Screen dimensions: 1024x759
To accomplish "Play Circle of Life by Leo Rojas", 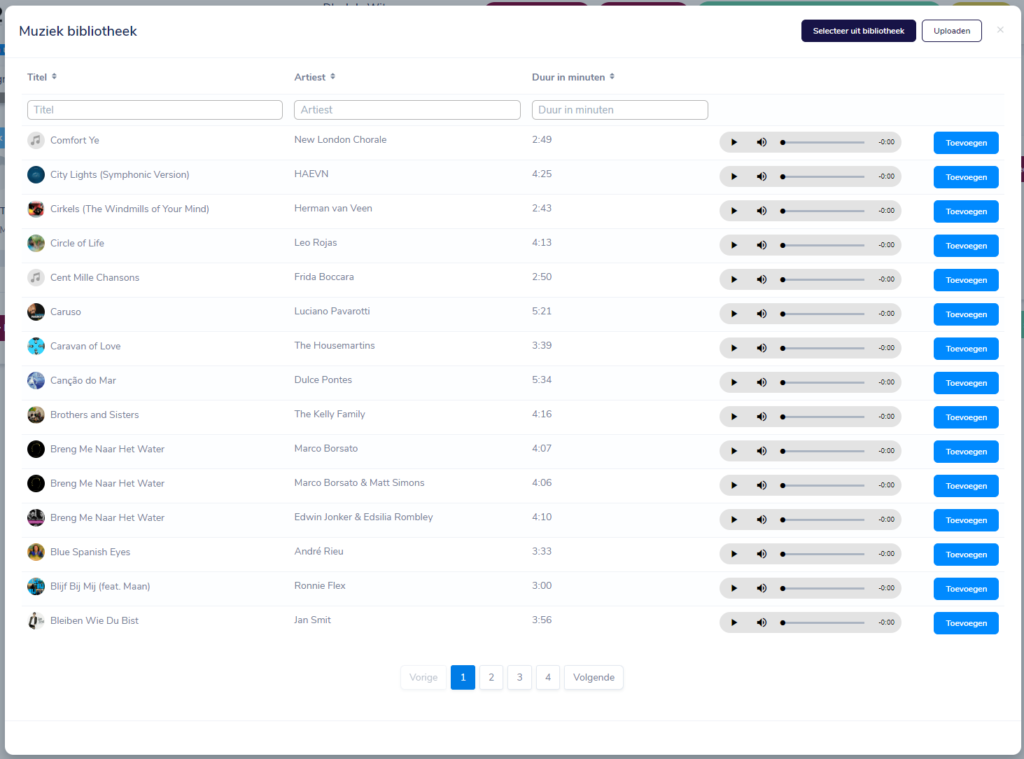I will click(x=734, y=245).
